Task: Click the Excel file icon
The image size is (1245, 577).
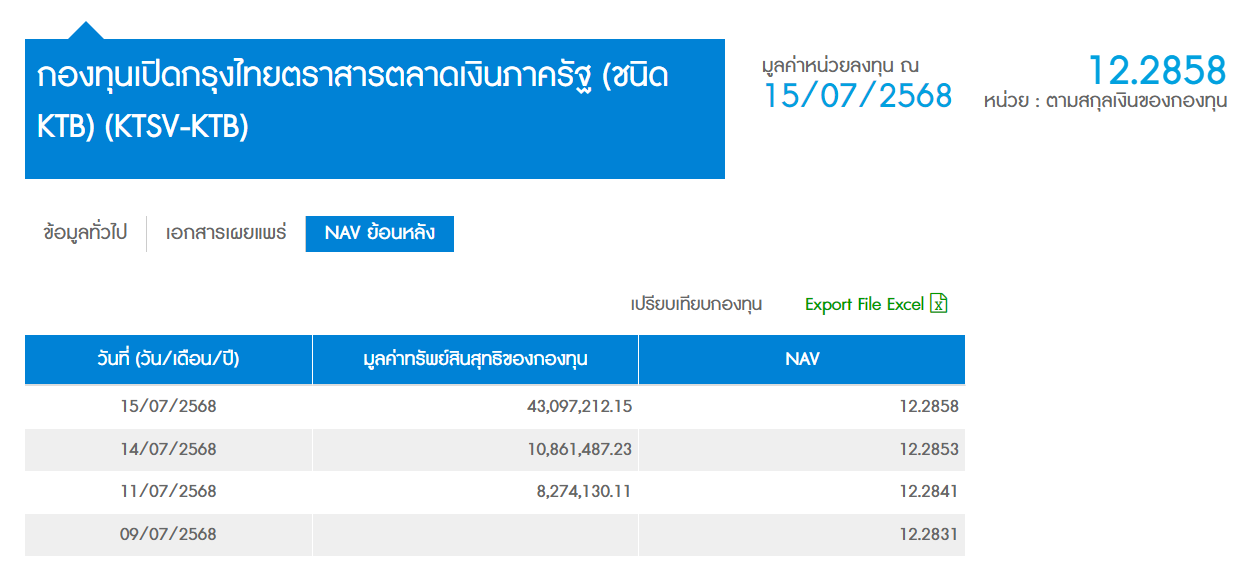Action: point(938,303)
